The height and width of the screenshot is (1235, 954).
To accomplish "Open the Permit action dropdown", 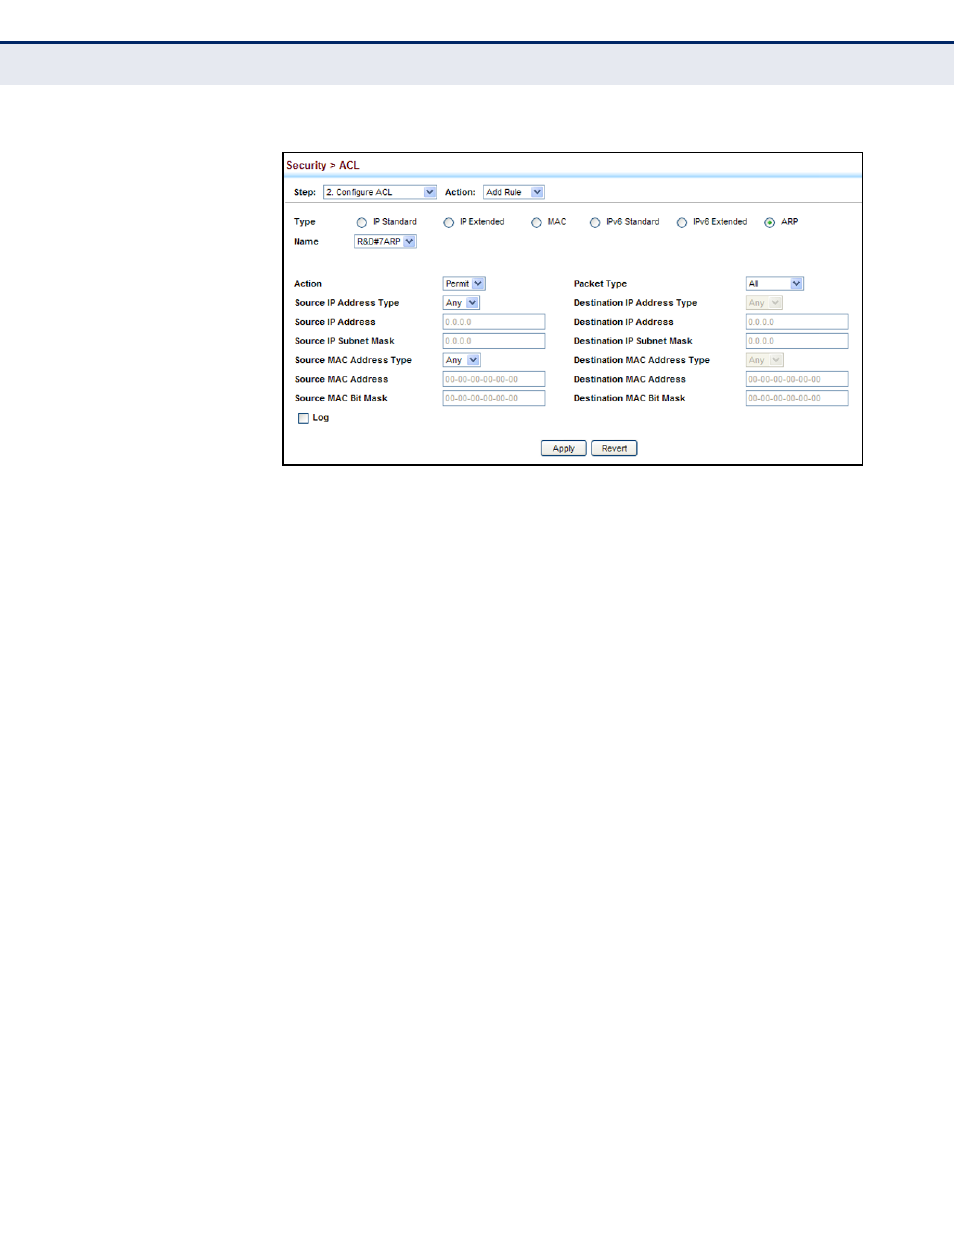I will coord(463,283).
